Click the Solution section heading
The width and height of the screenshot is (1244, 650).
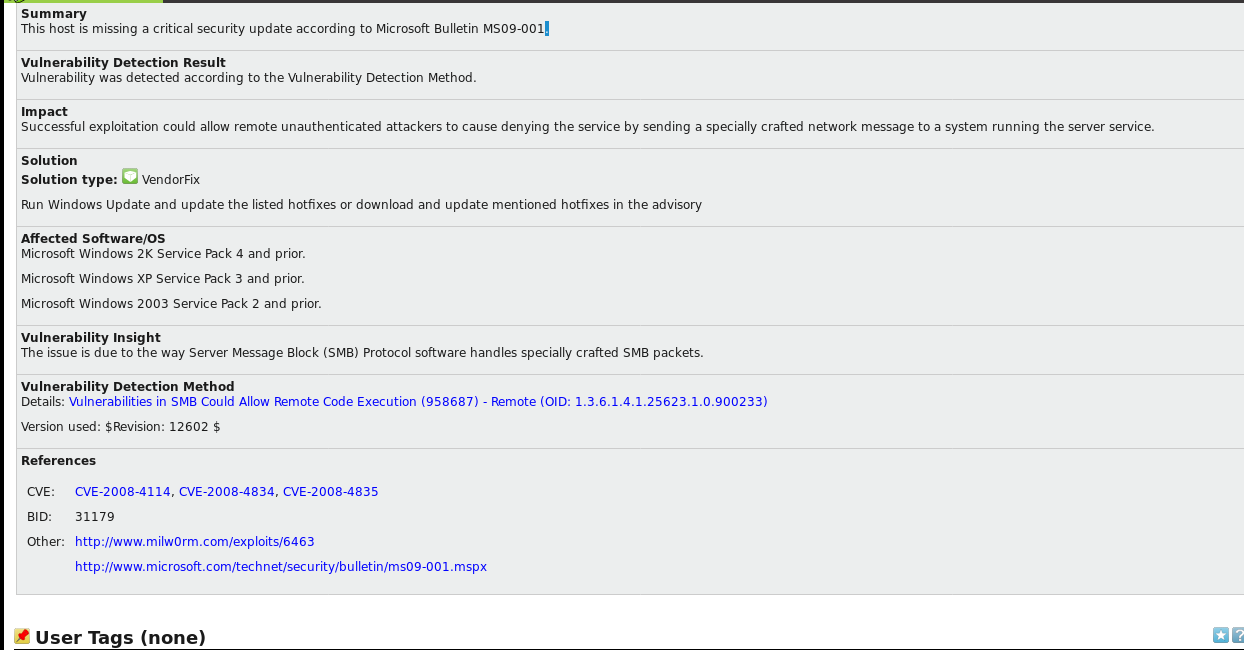[49, 161]
